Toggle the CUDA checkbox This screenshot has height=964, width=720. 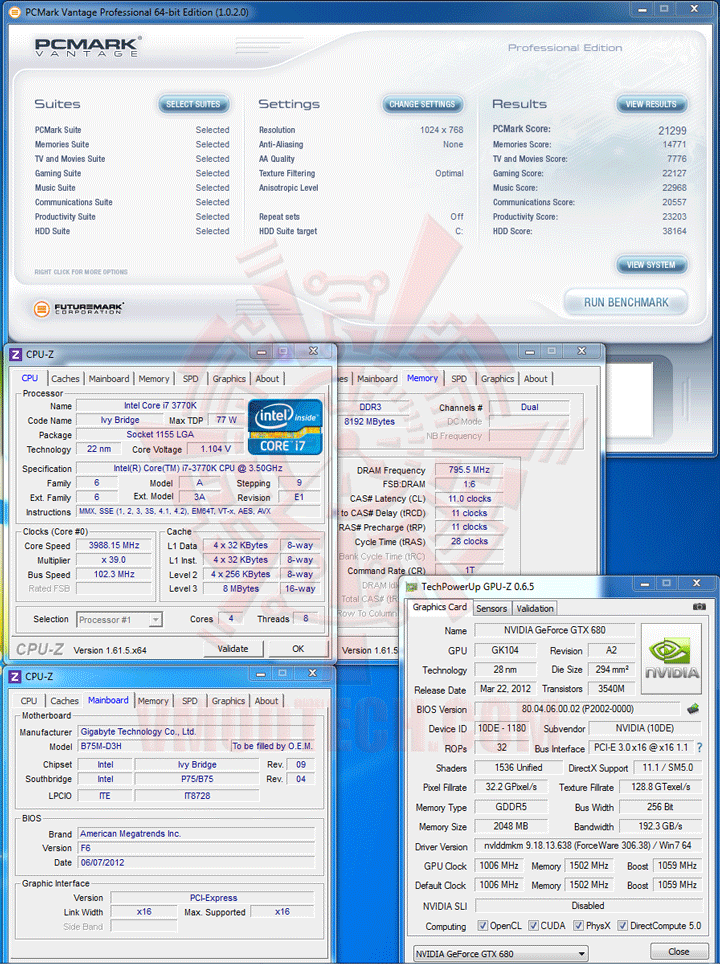tap(533, 925)
